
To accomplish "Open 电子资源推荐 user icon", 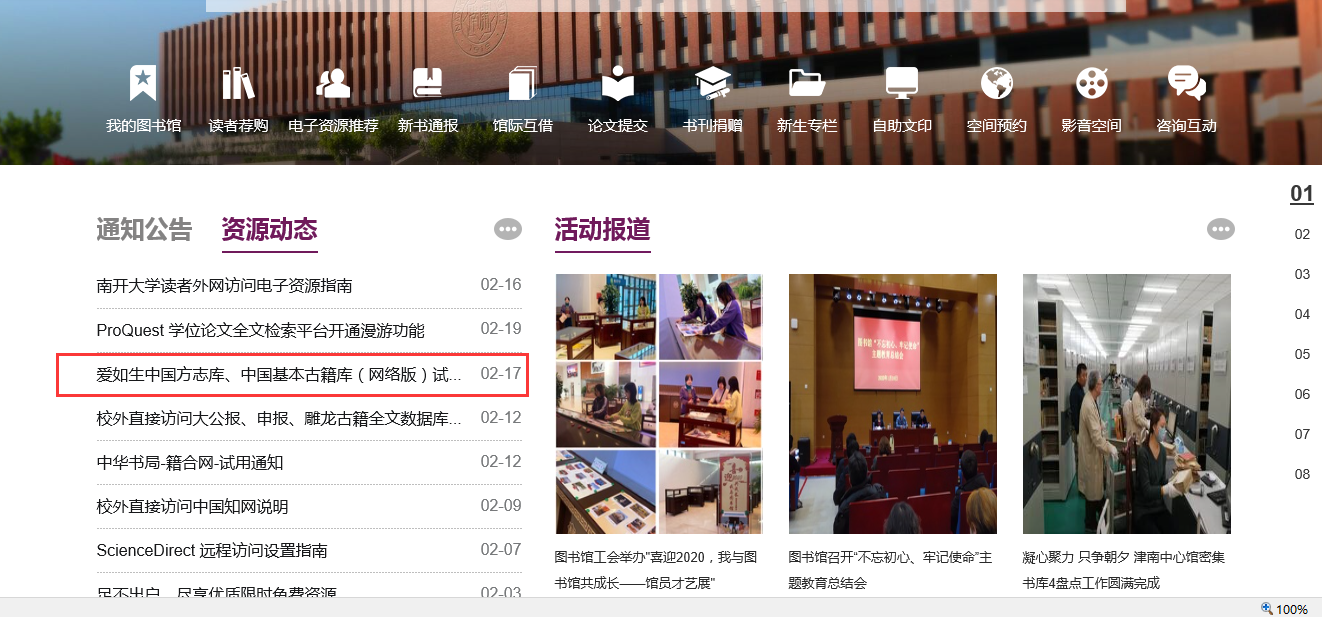I will pyautogui.click(x=333, y=84).
